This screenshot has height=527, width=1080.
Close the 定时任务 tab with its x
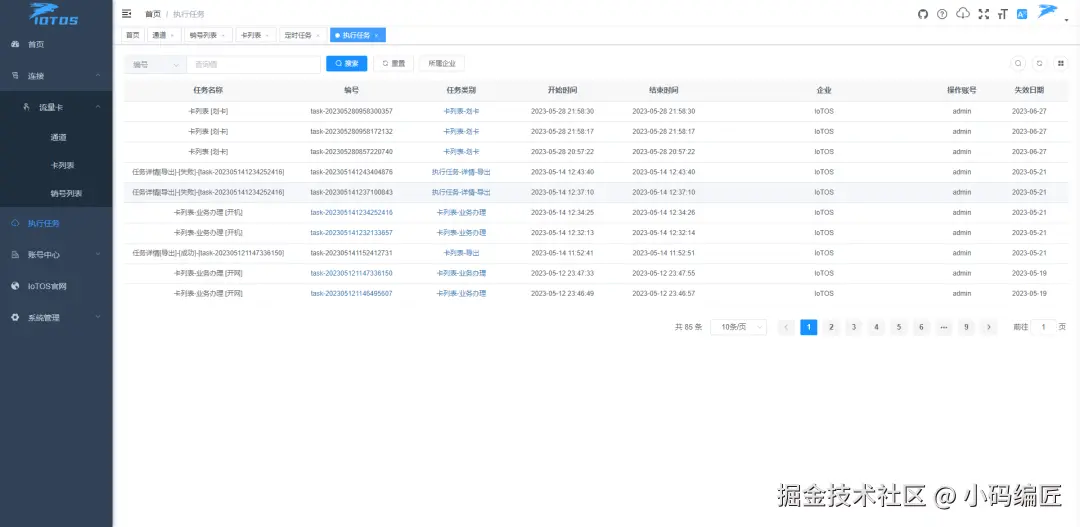coord(318,35)
